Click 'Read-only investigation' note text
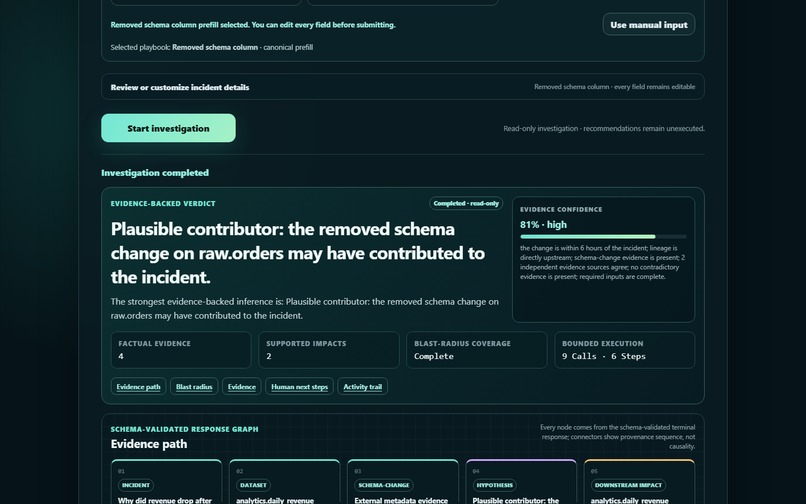 coord(604,129)
